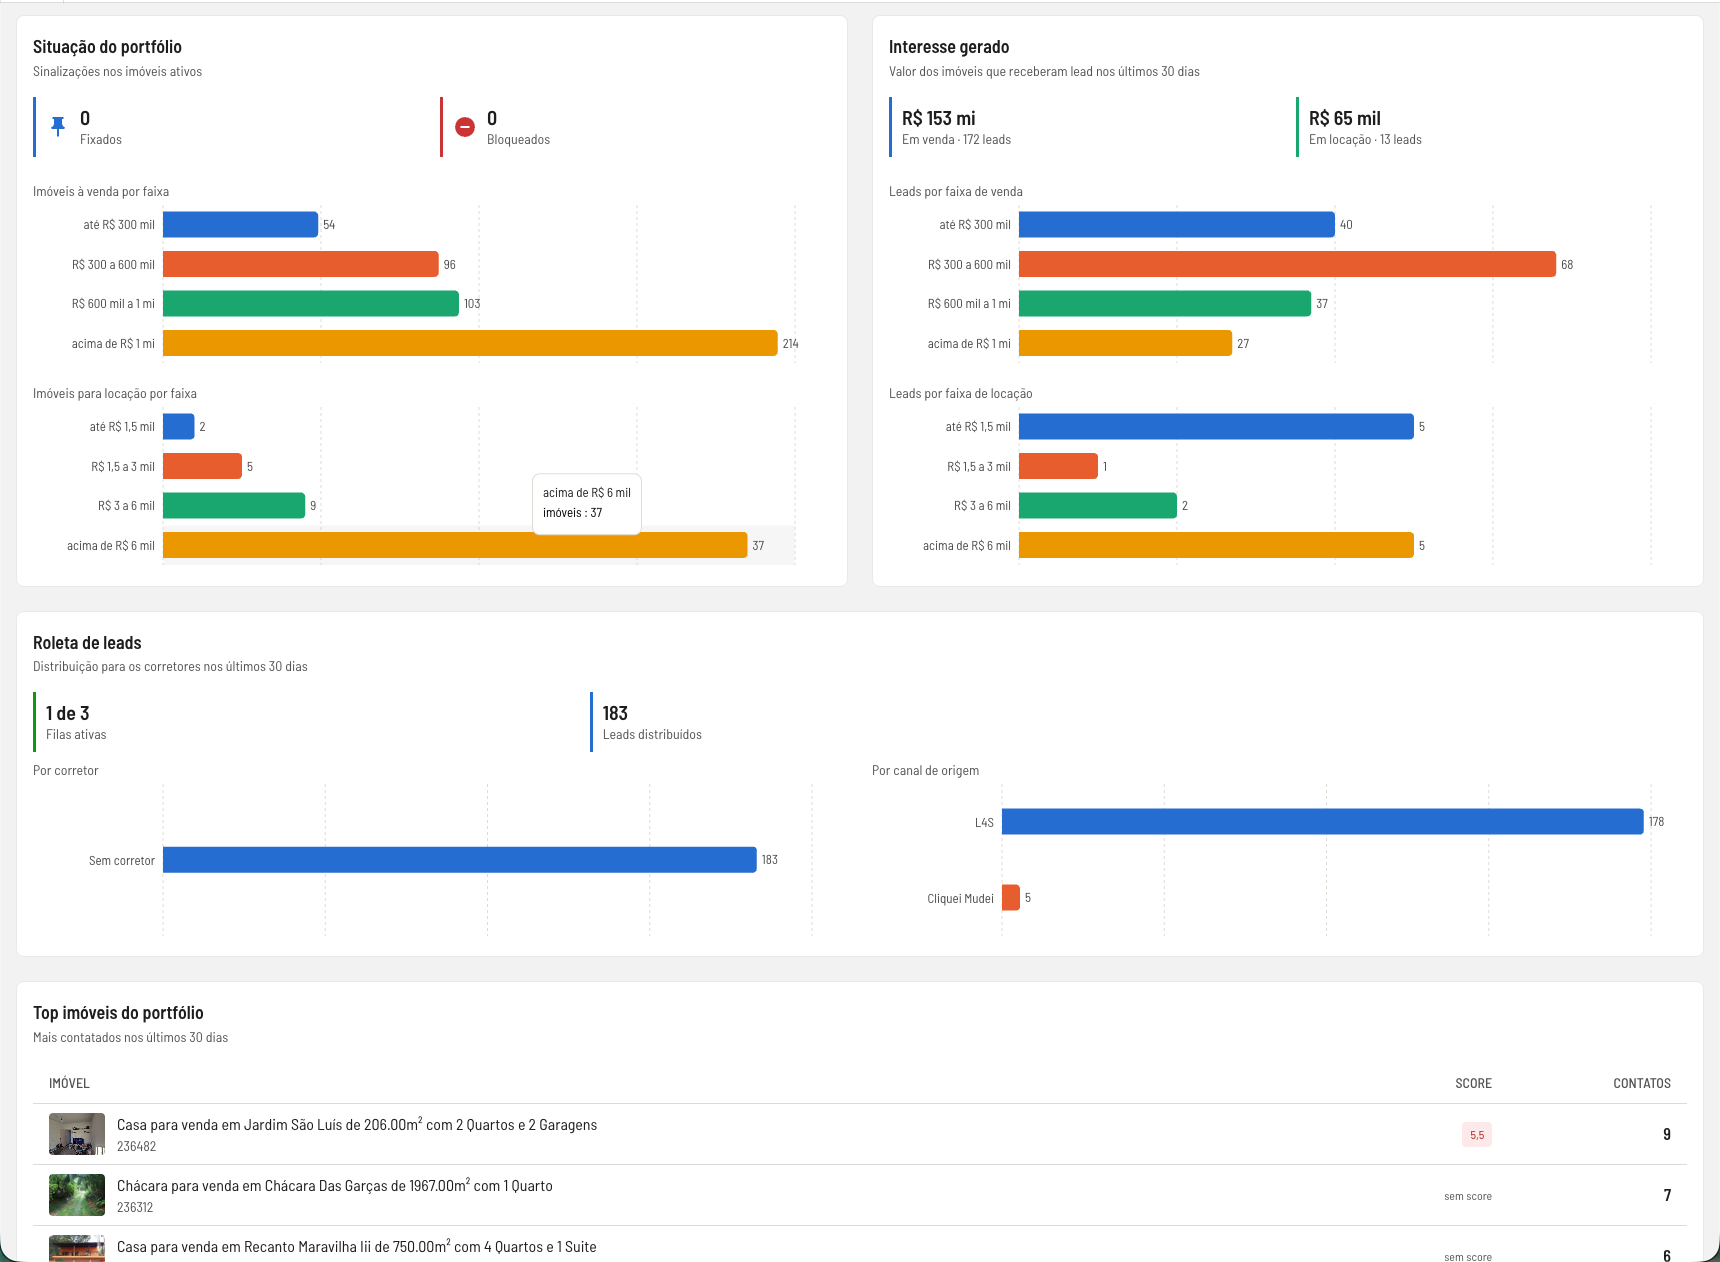Click the blue pin icon beside Fixados
This screenshot has width=1720, height=1262.
click(58, 126)
